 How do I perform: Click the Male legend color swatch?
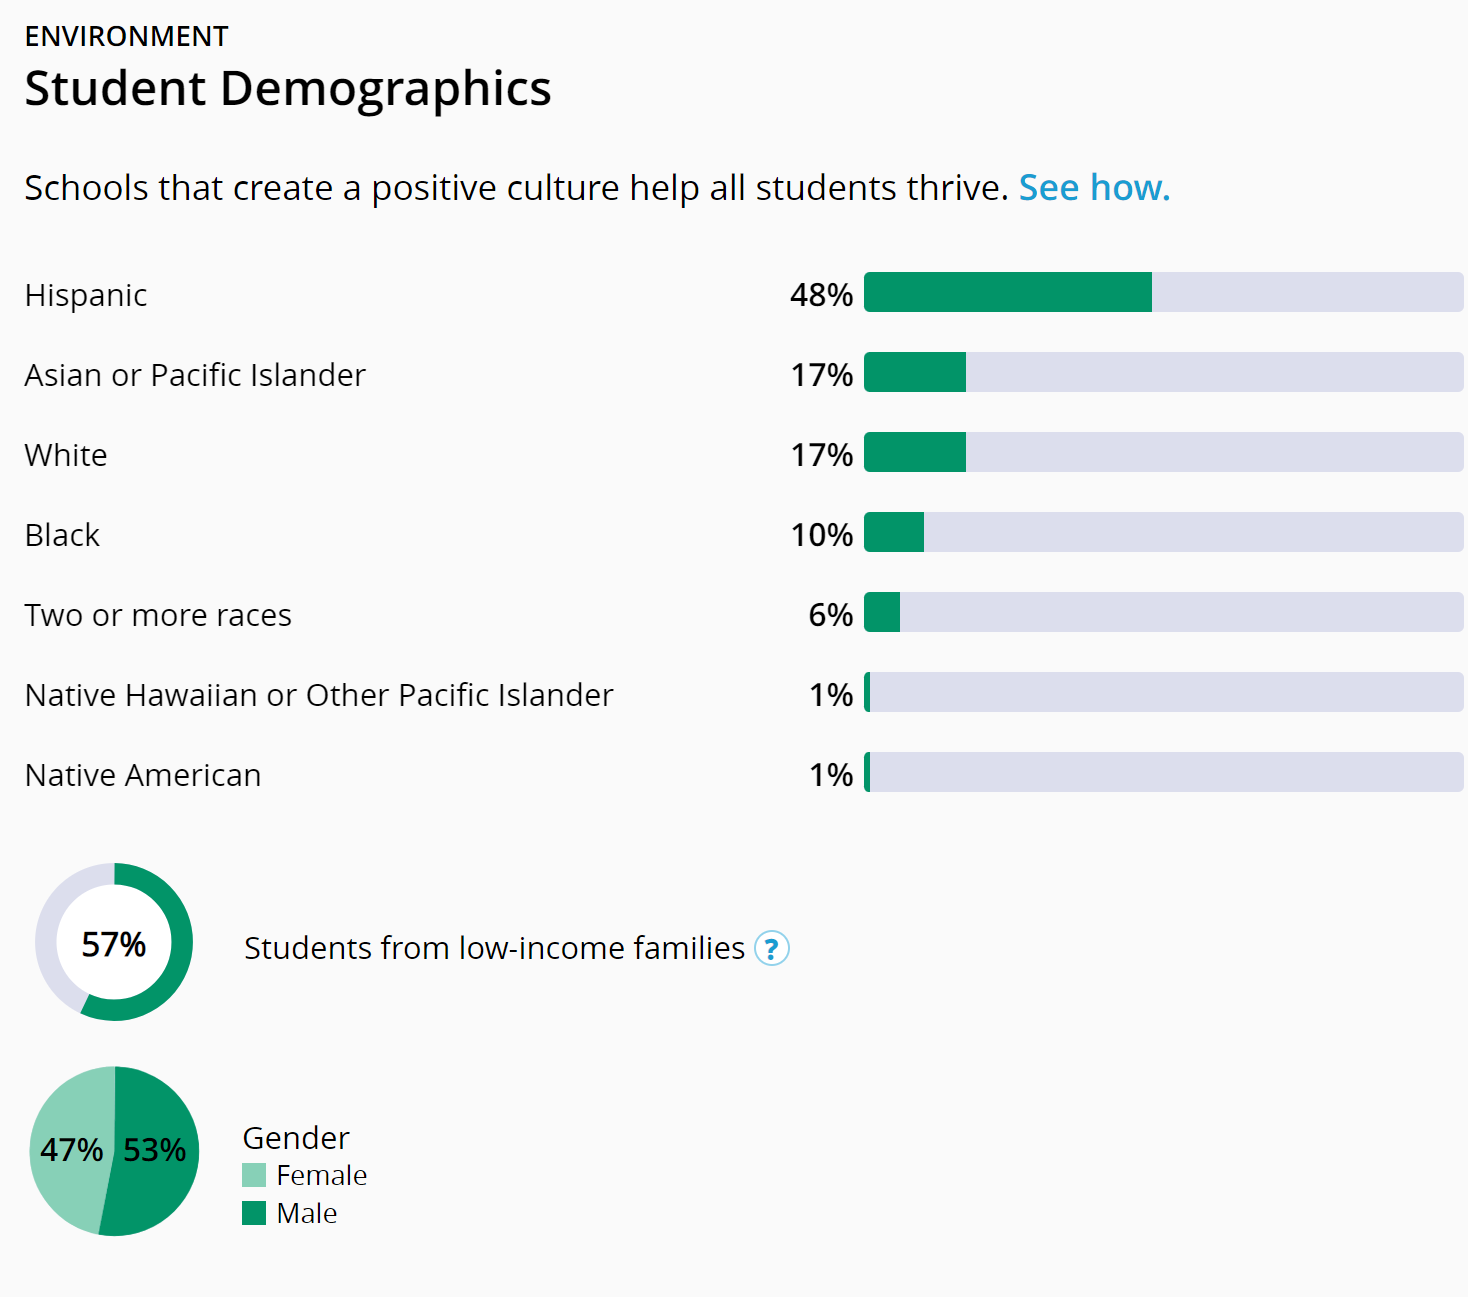point(254,1213)
